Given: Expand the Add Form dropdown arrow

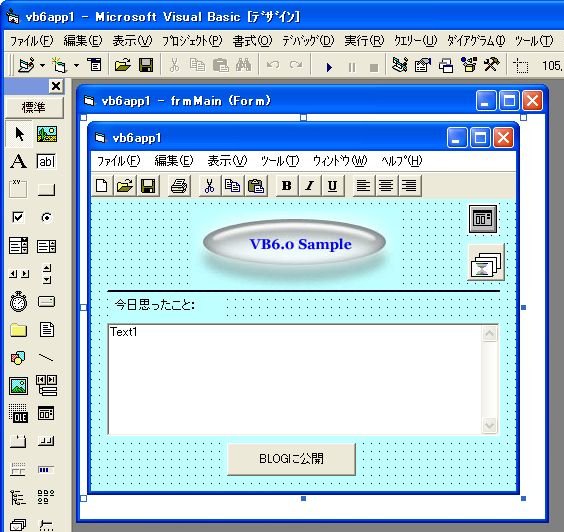Looking at the screenshot, I should pos(76,65).
